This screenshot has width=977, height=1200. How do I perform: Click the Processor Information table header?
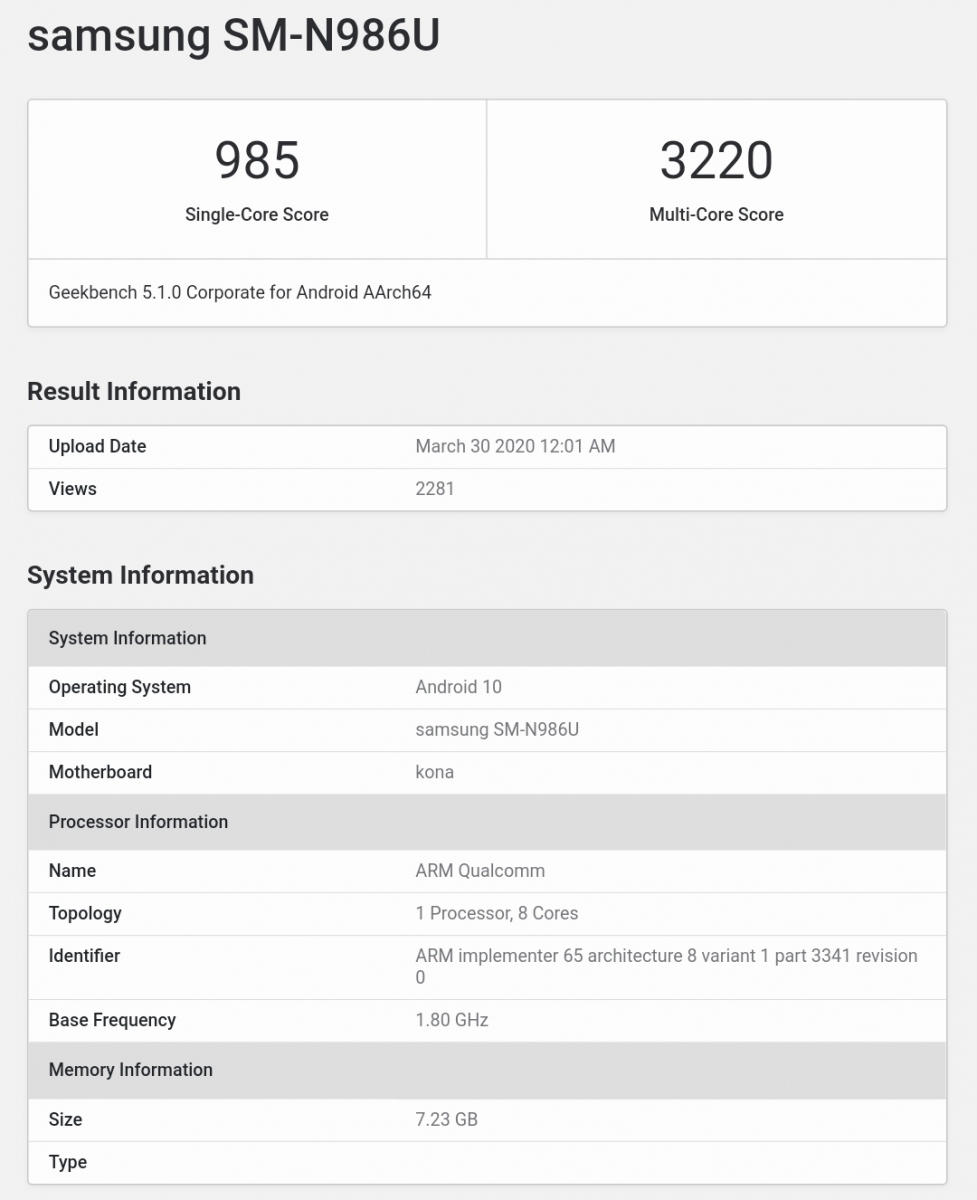click(138, 822)
